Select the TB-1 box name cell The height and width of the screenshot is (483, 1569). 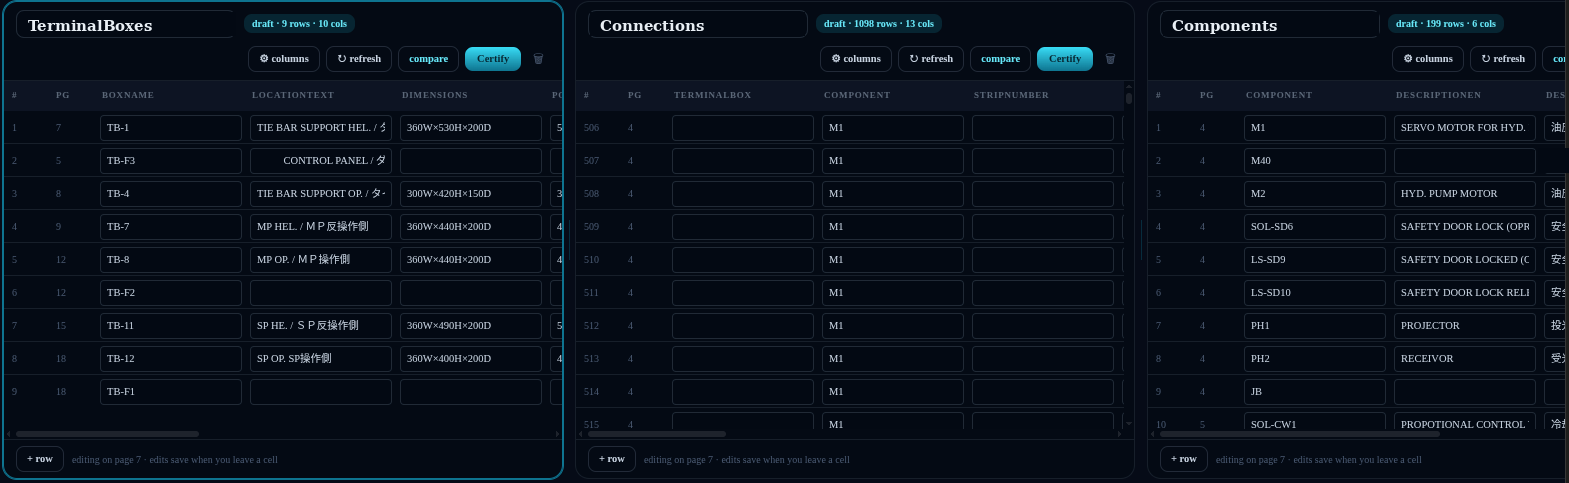[171, 128]
